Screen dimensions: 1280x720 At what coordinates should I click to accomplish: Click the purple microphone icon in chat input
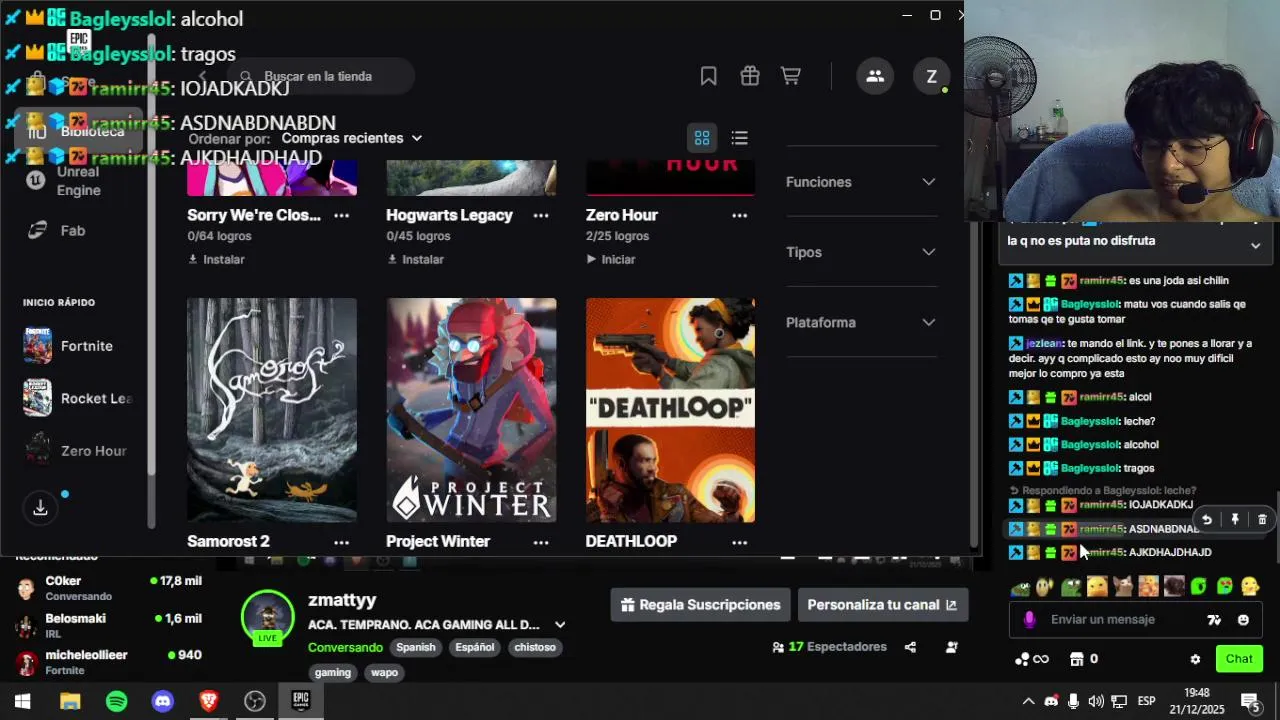tap(1029, 619)
